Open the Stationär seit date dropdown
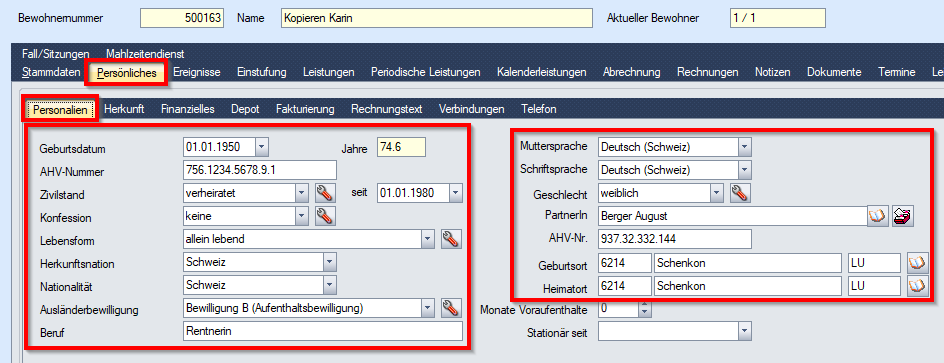This screenshot has height=363, width=944. pos(745,330)
